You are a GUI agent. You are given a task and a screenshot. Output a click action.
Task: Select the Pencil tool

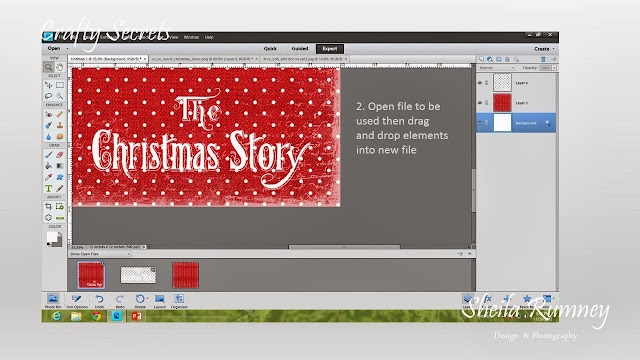click(x=60, y=188)
